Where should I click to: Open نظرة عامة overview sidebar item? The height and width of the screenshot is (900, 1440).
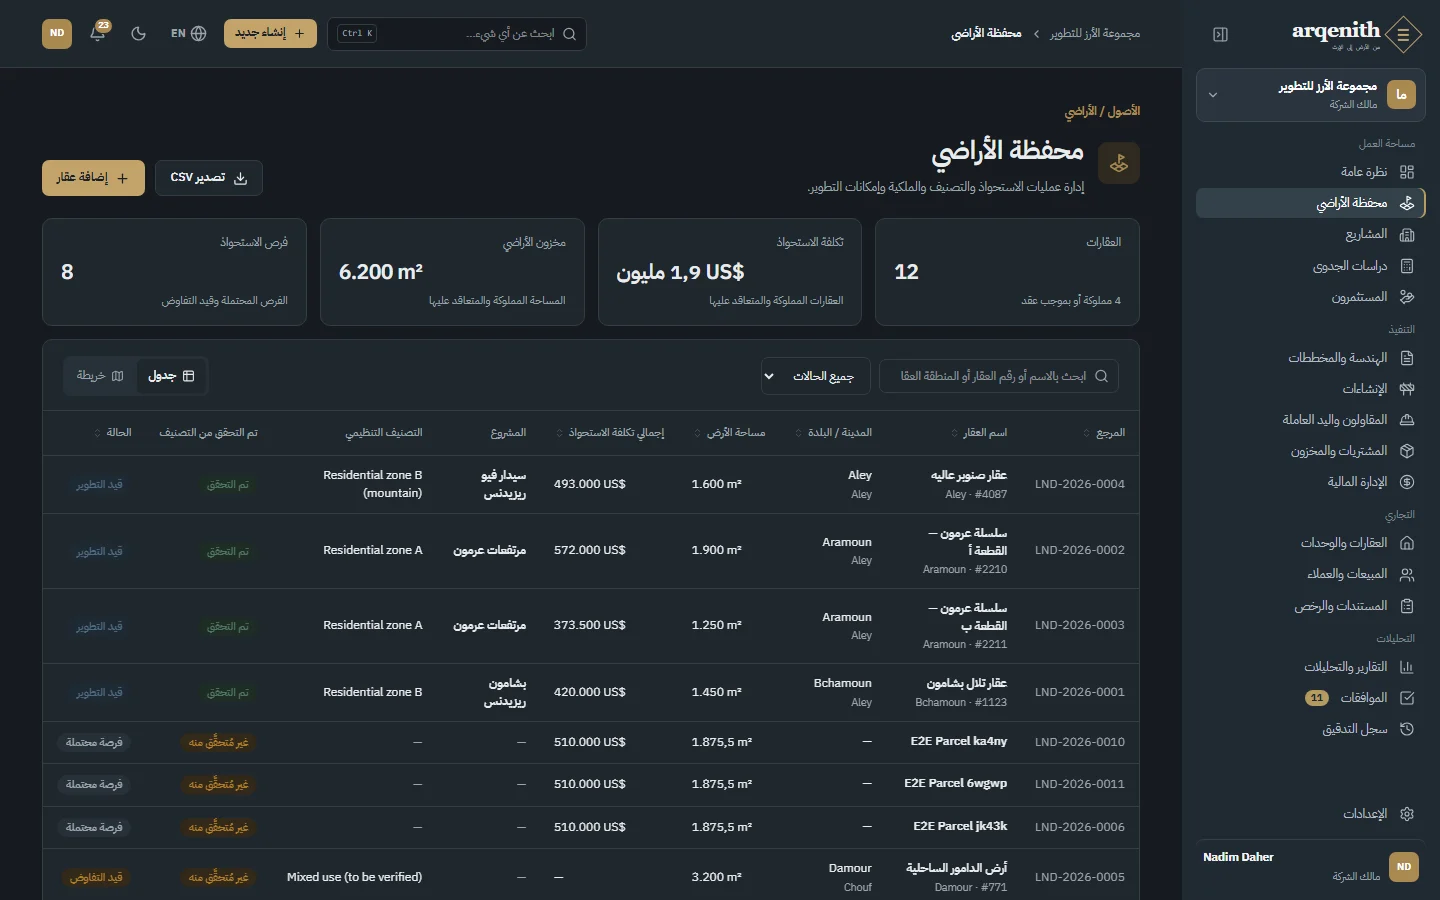coord(1310,172)
